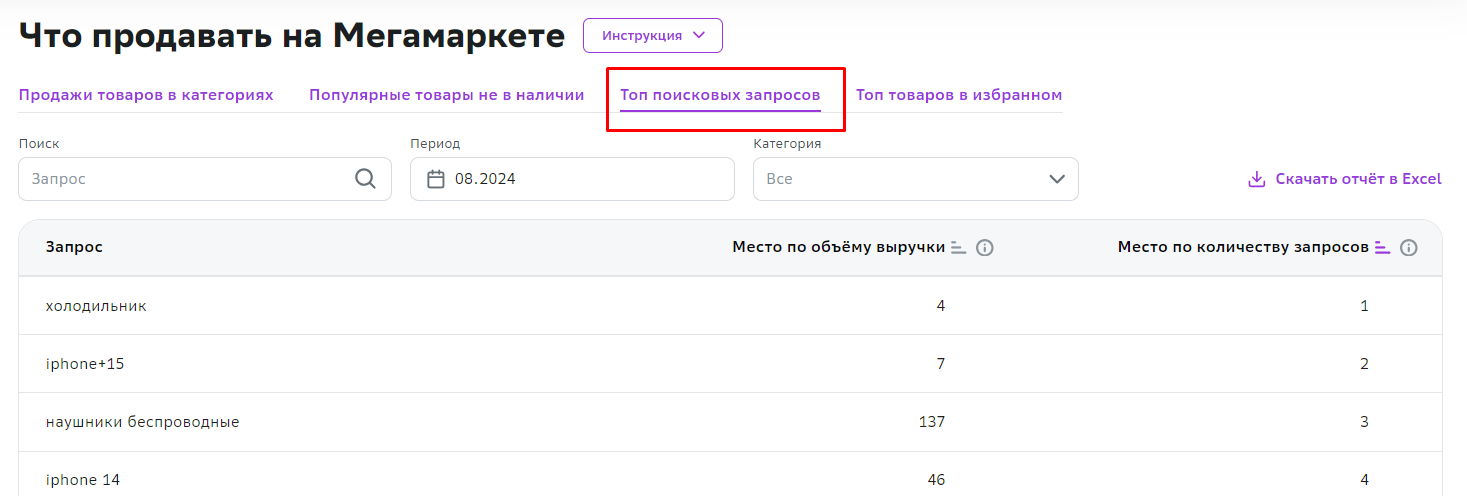Screen dimensions: 1467x496
Task: Switch to Топ товаров в избранном tab
Action: point(959,95)
